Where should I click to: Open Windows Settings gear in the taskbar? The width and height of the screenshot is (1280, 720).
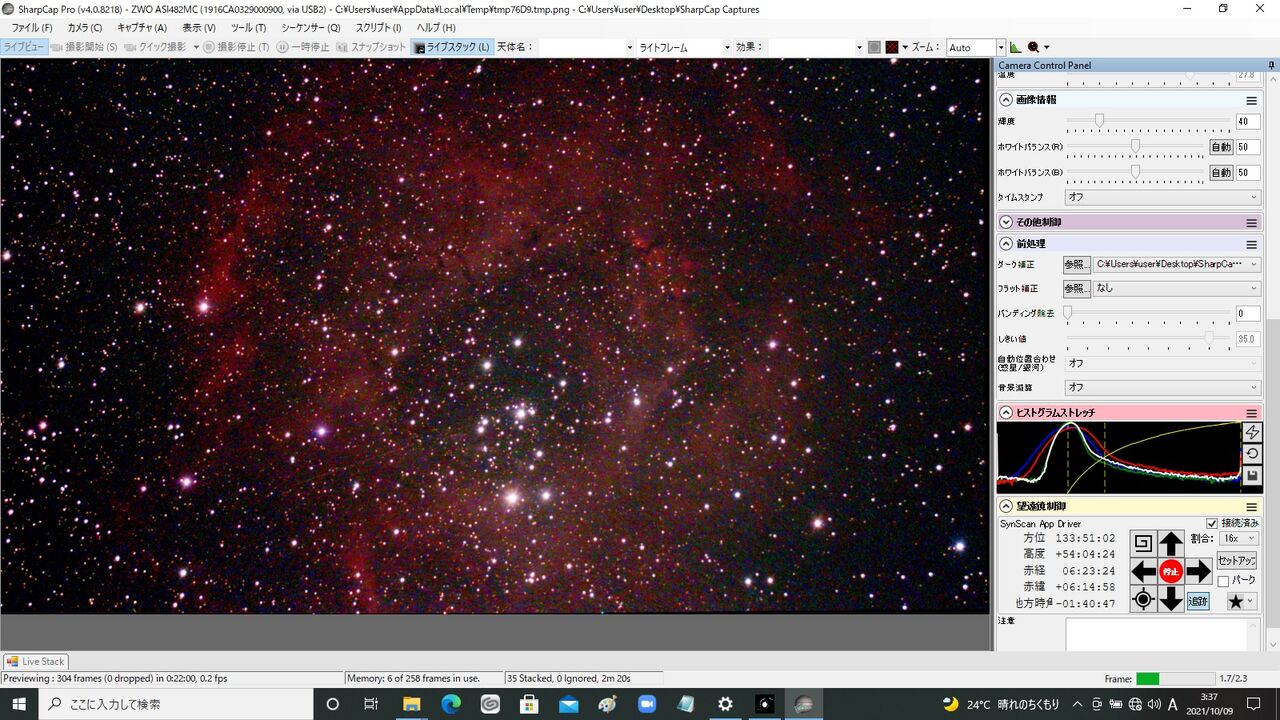(x=725, y=704)
